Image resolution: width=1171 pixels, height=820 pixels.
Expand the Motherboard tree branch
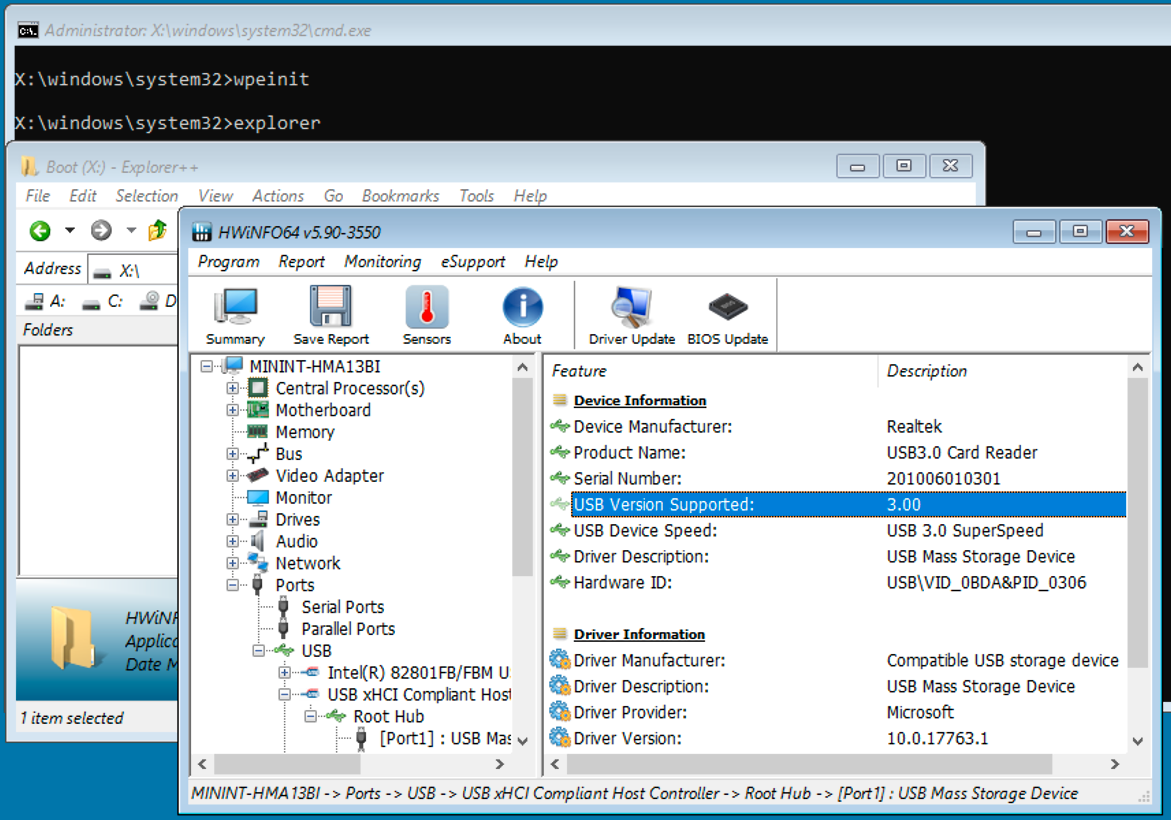232,410
